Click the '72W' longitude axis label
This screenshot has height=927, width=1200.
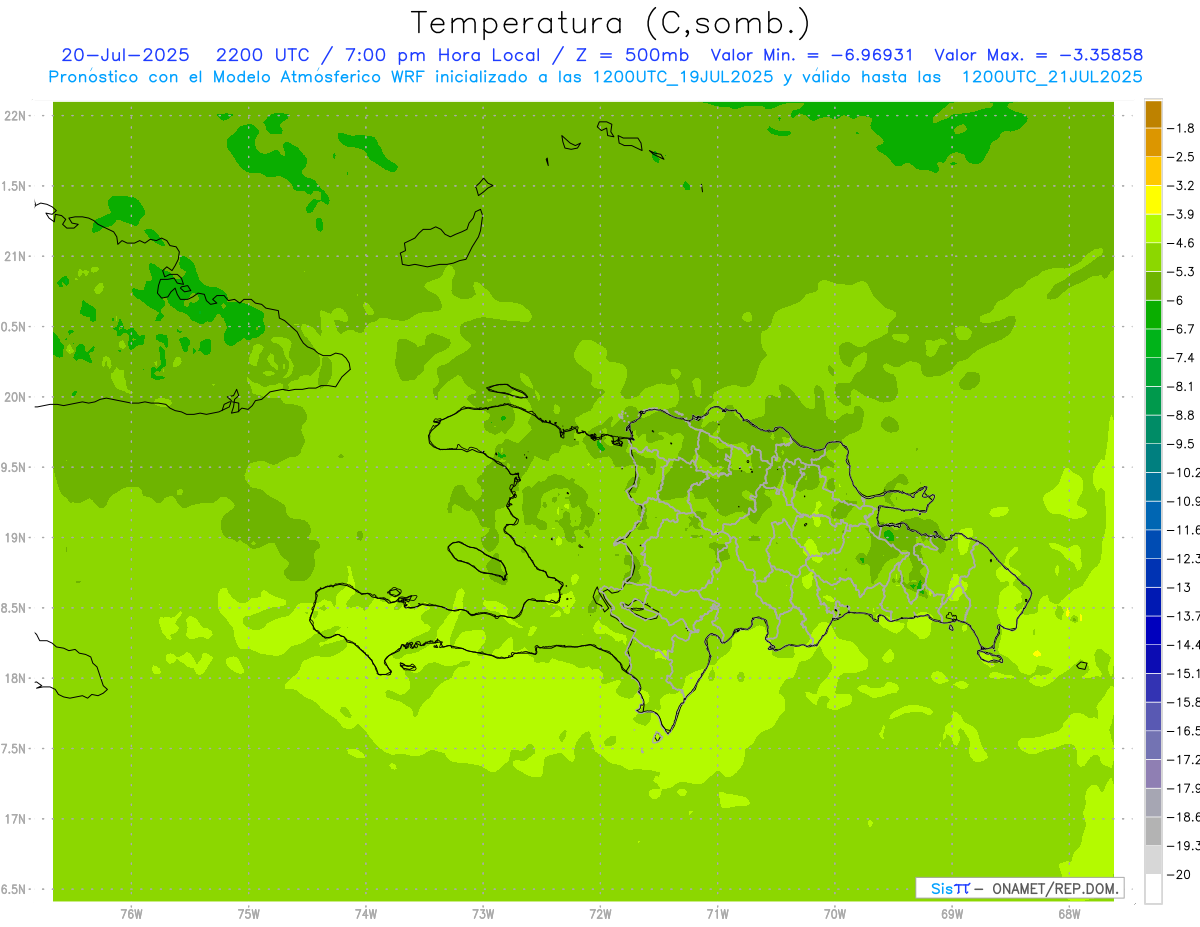tap(600, 913)
